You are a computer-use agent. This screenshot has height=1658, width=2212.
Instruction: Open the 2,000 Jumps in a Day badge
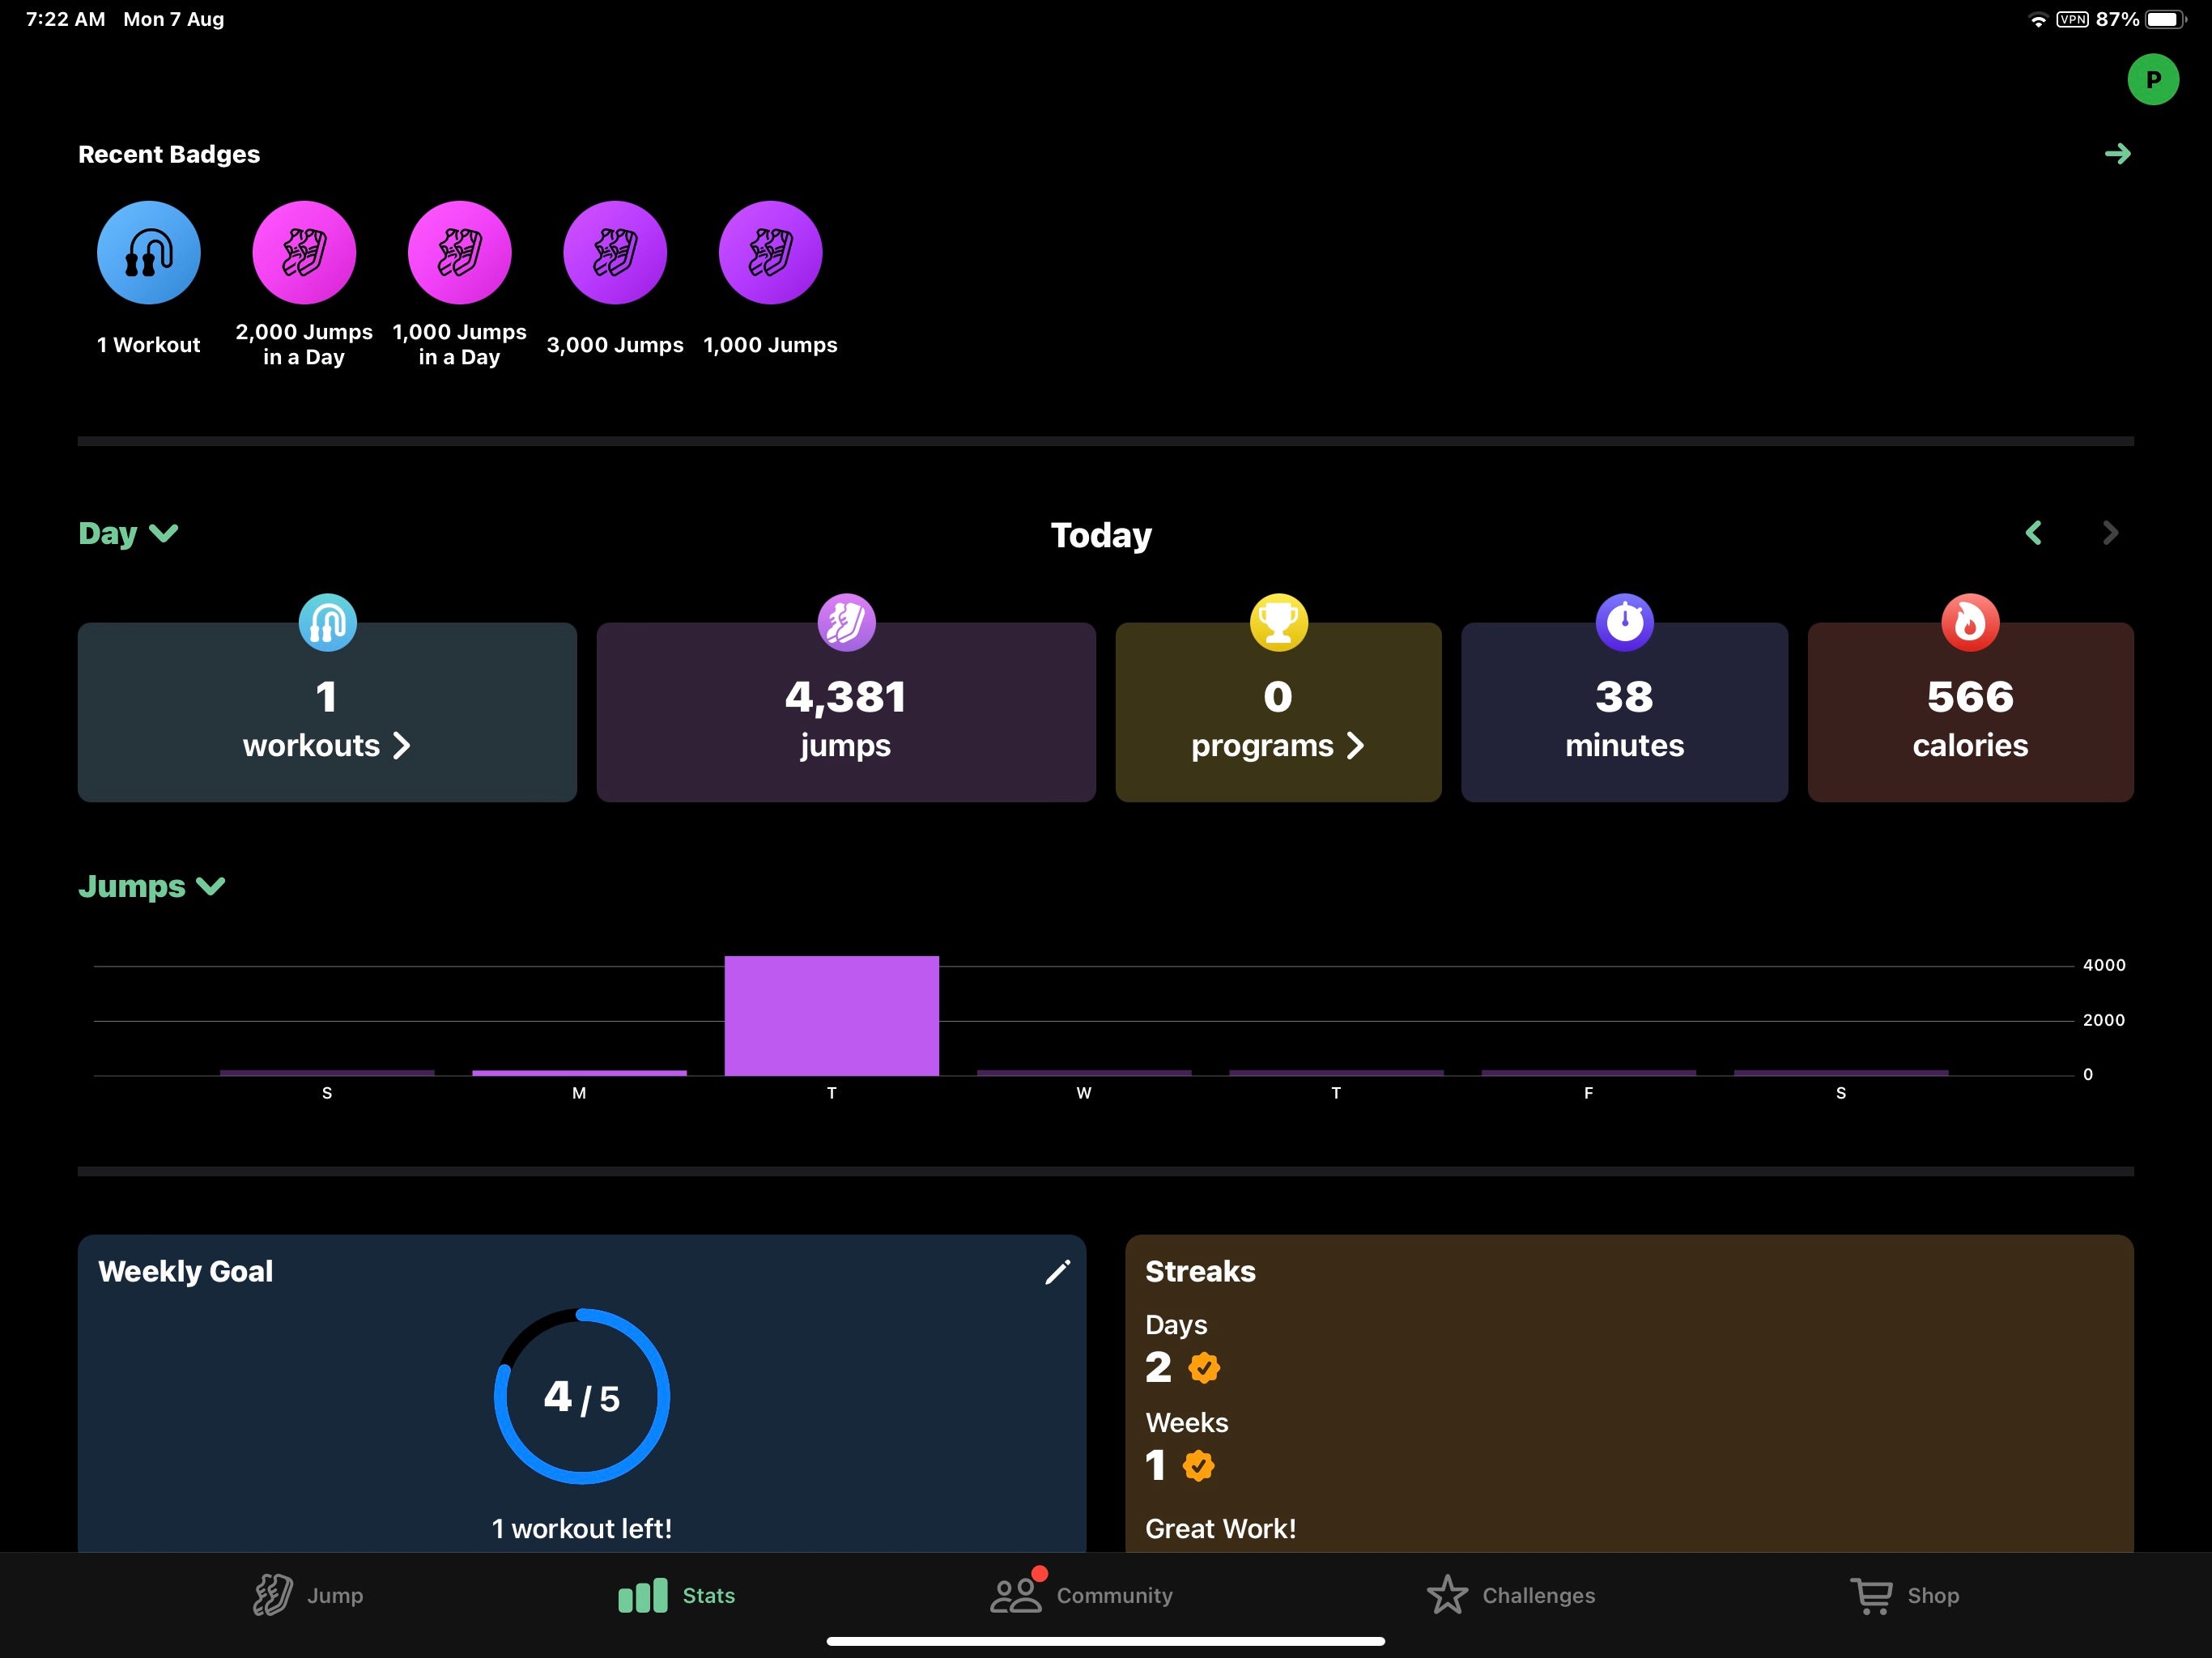304,253
